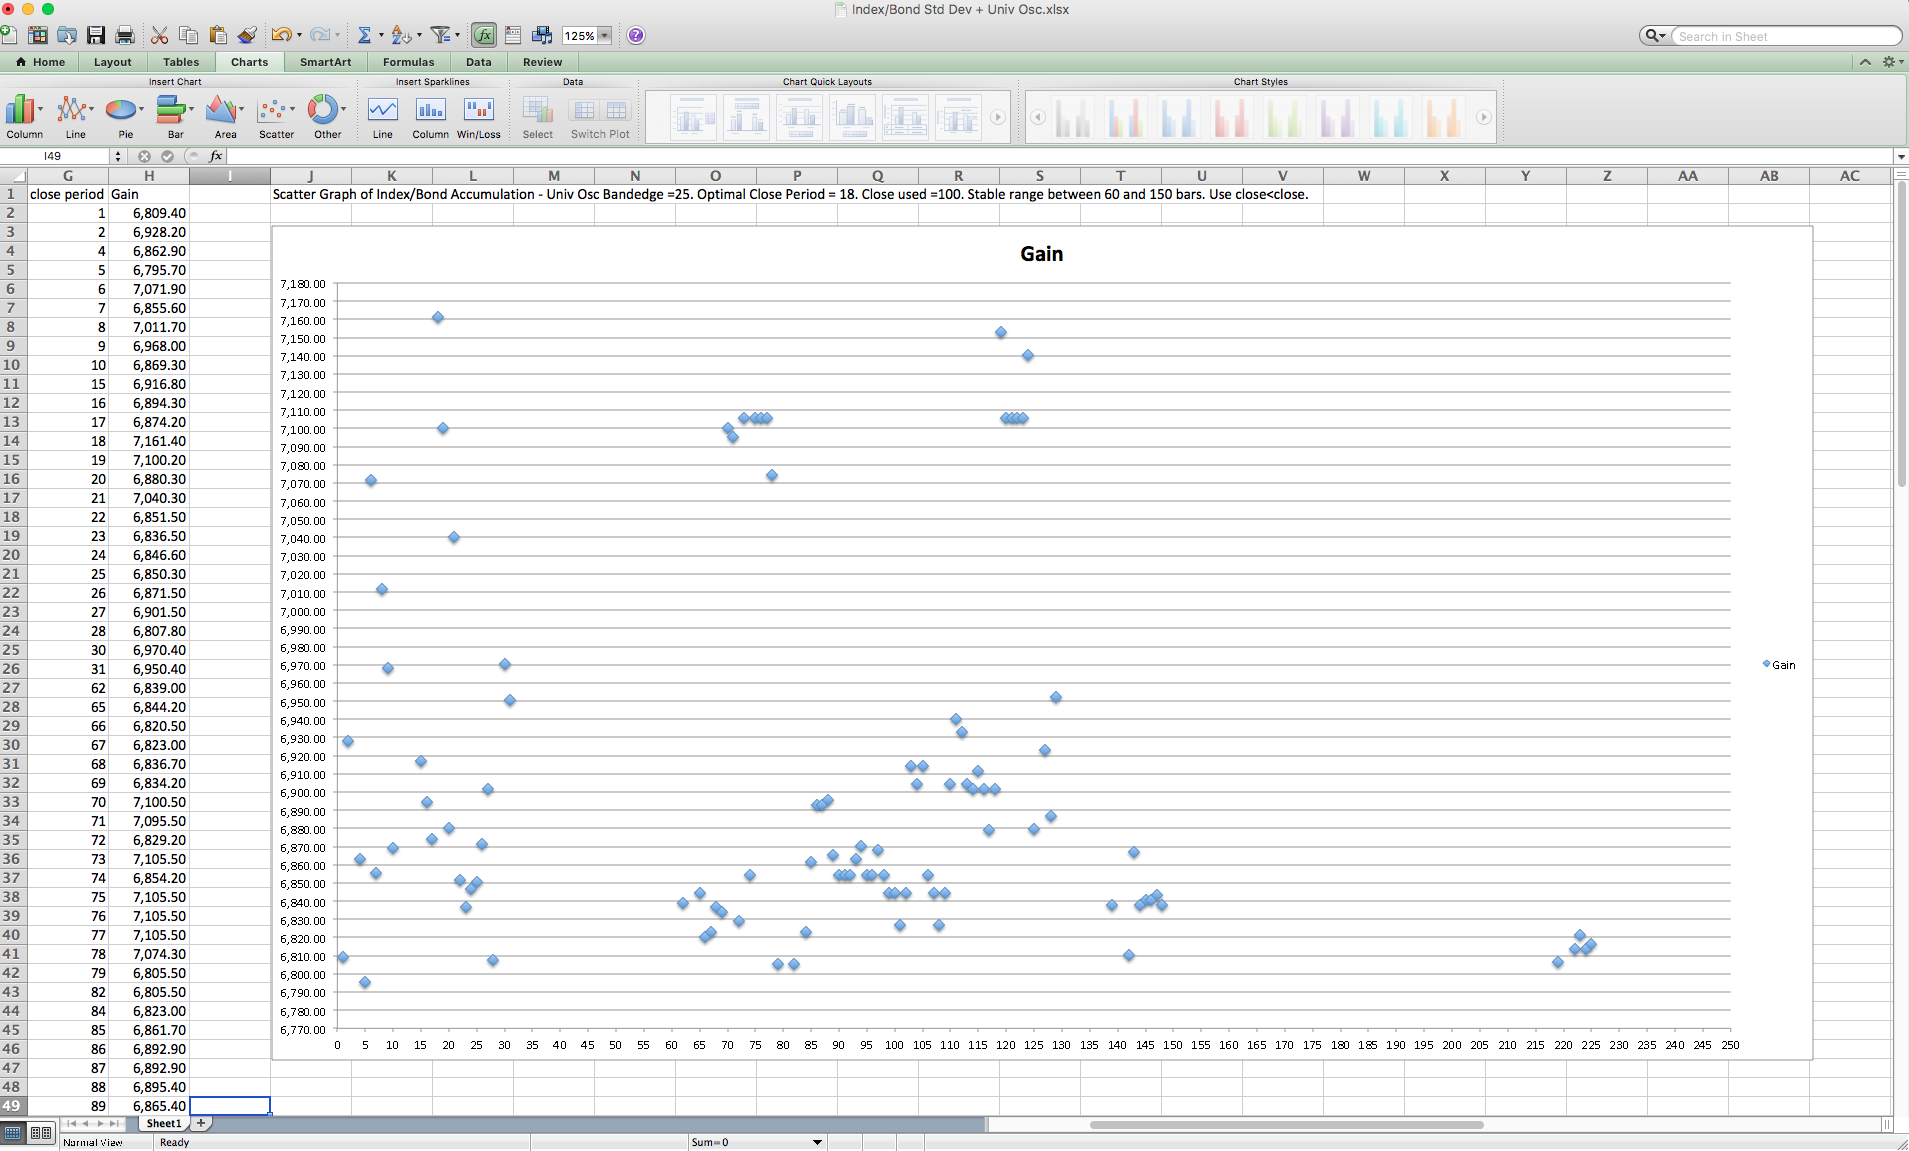Insert a Scatter chart
Image resolution: width=1909 pixels, height=1151 pixels.
click(276, 117)
